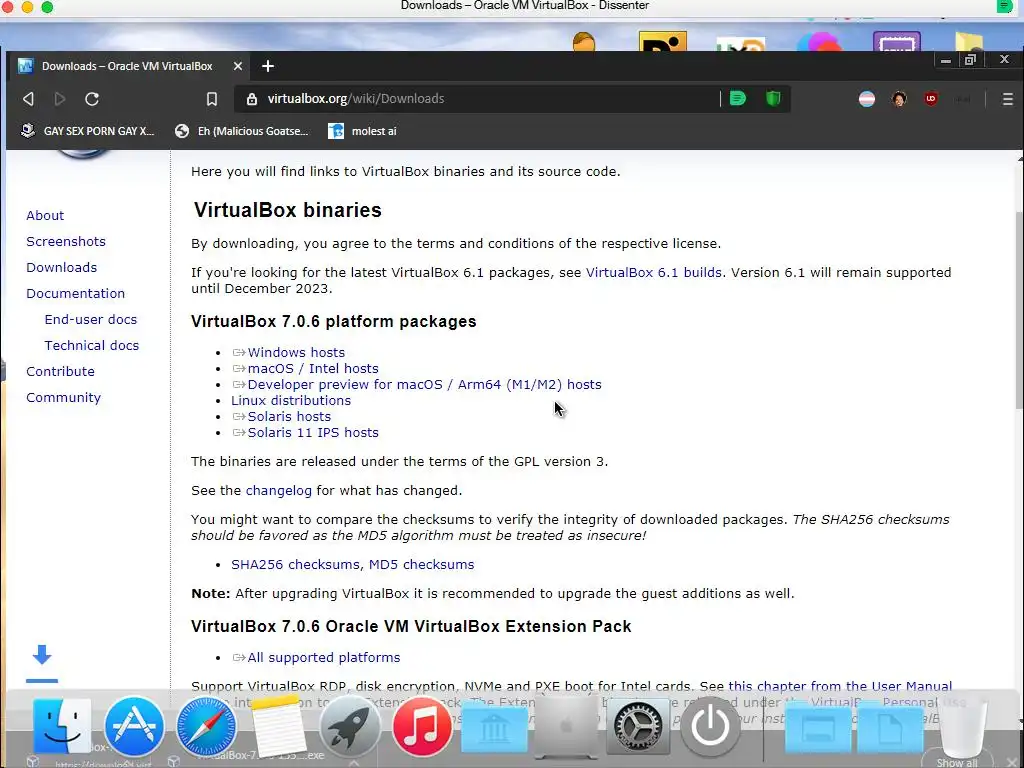The height and width of the screenshot is (768, 1024).
Task: Download the Windows hosts package
Action: click(x=296, y=353)
